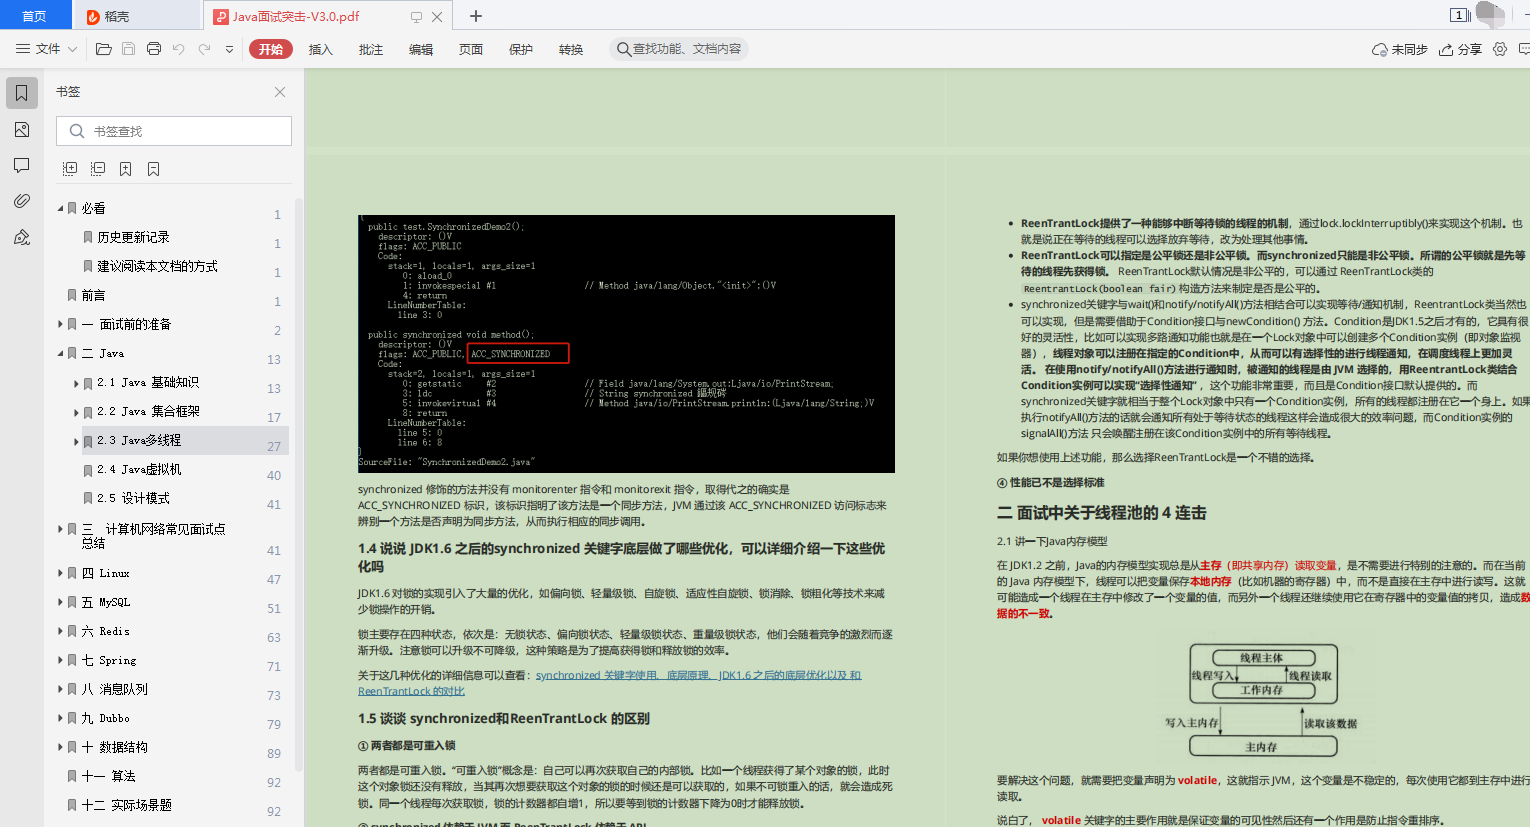Click the presentation mode icon on PDF tab

pyautogui.click(x=416, y=17)
